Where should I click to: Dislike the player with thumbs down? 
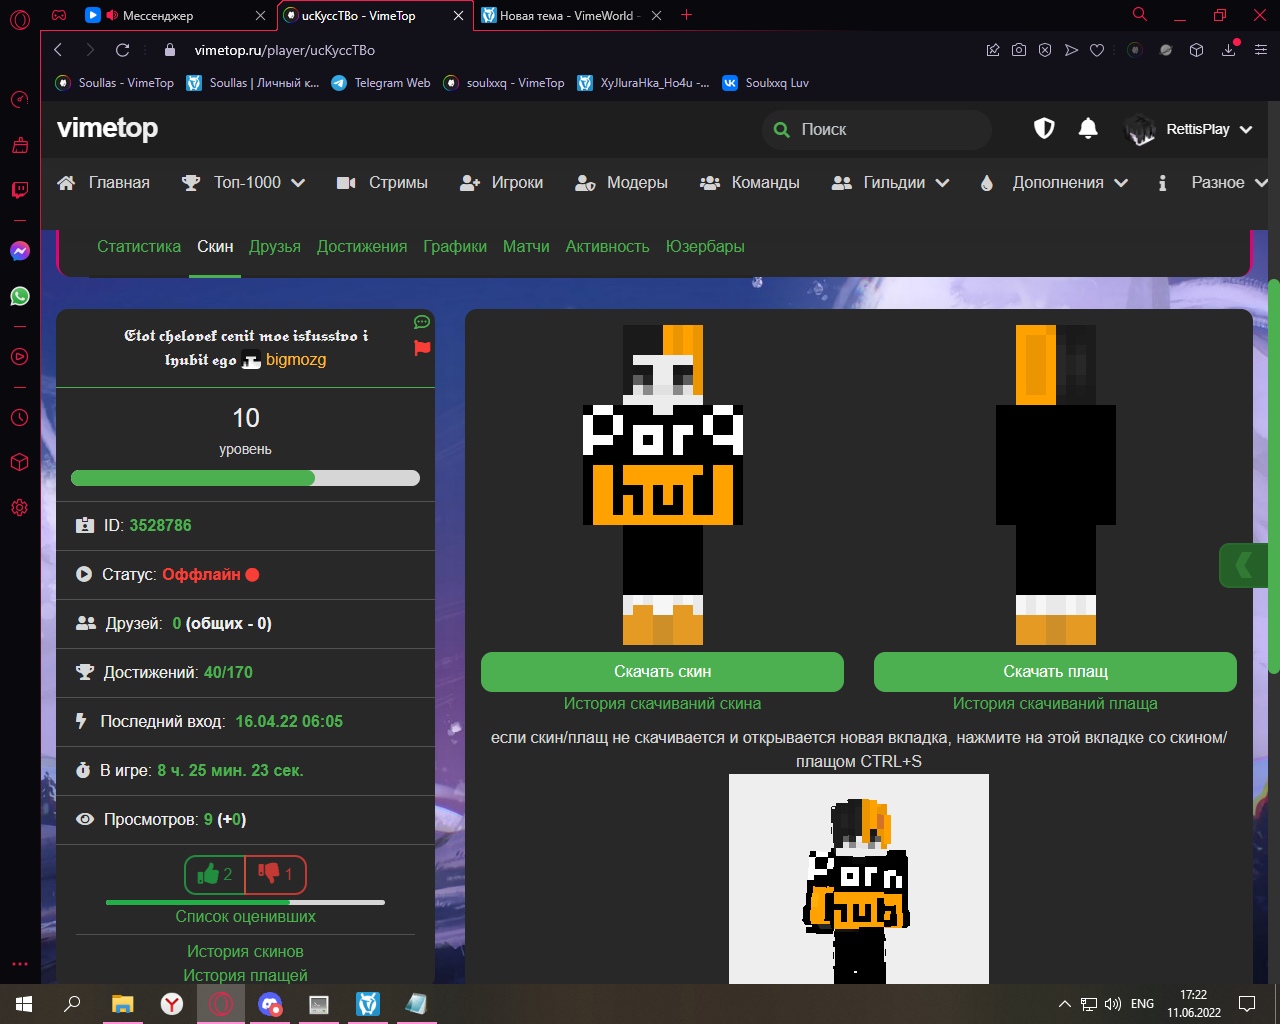[x=275, y=875]
